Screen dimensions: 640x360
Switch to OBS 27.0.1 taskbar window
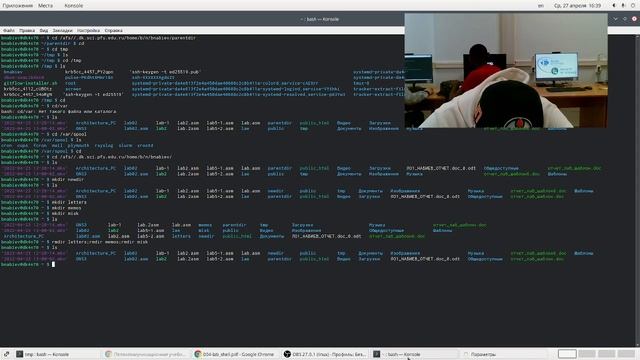325,354
